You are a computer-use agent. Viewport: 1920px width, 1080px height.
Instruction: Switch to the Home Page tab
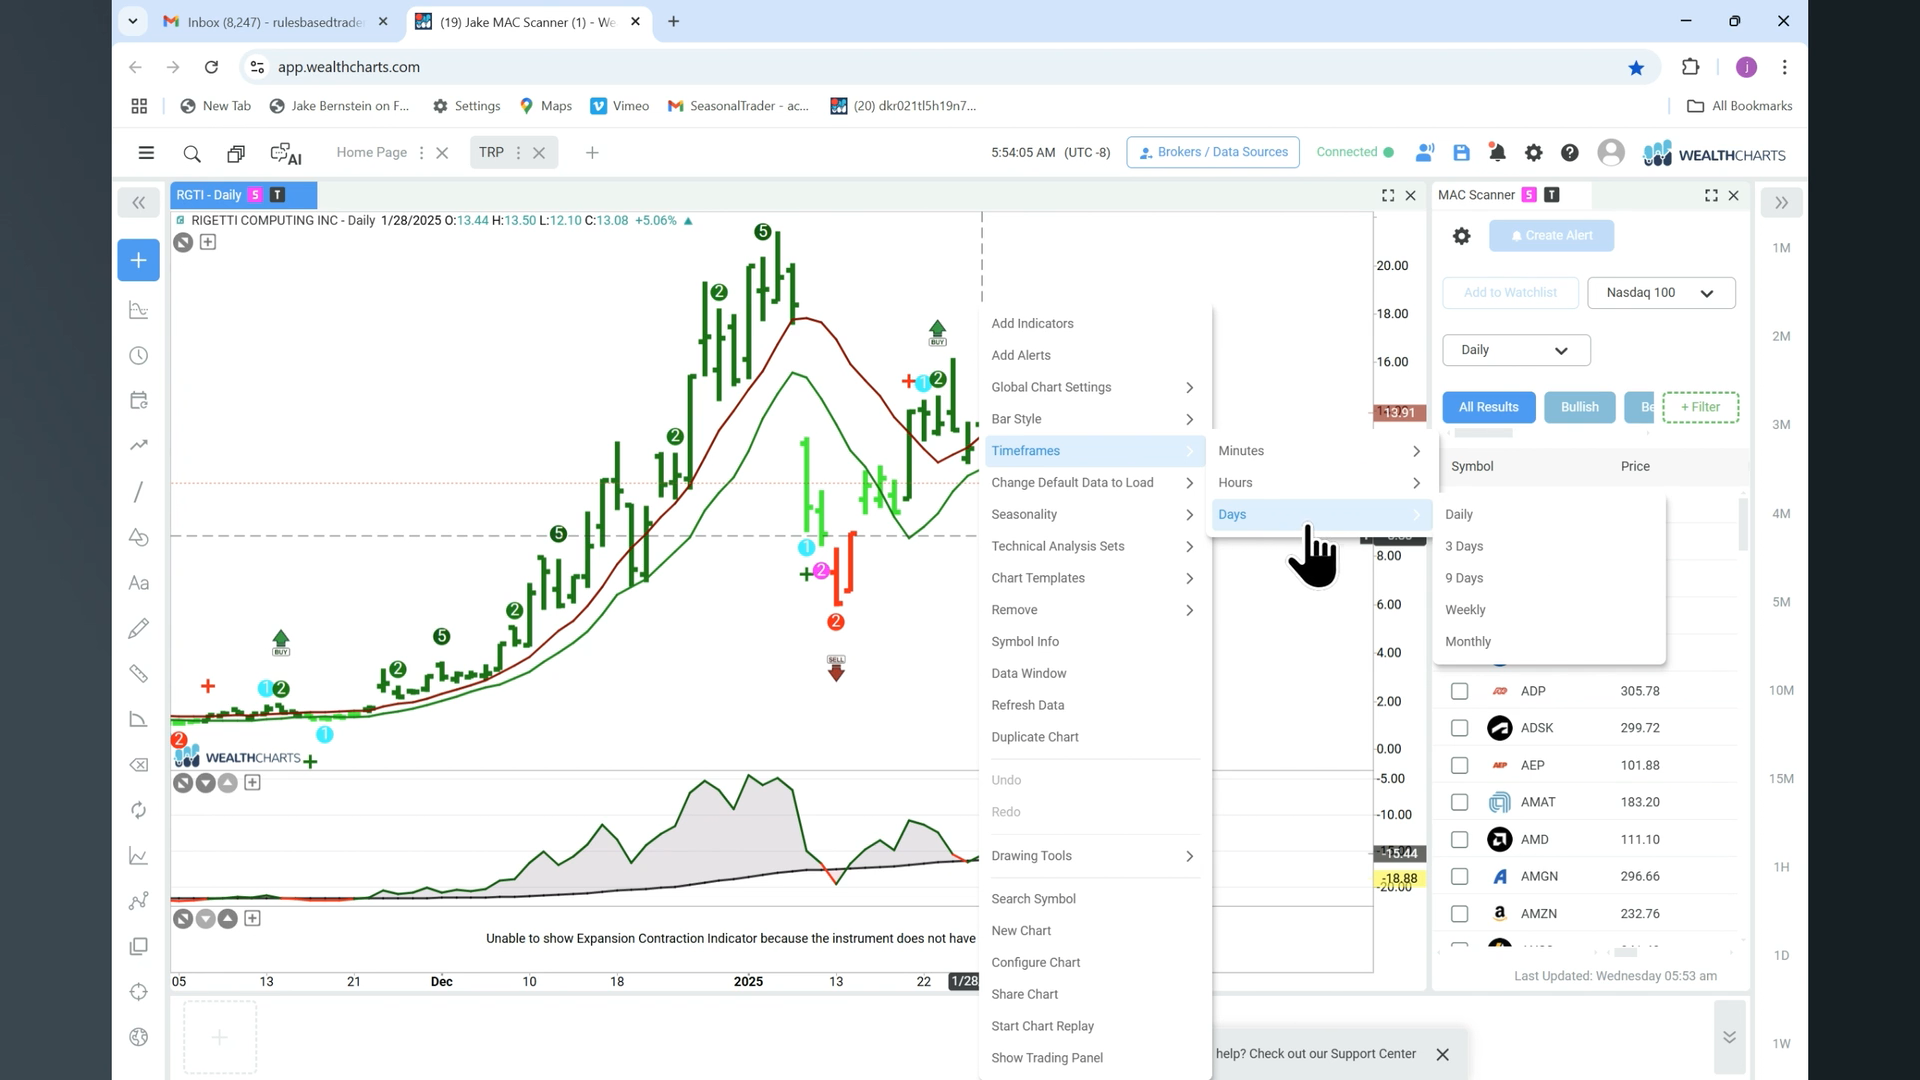click(372, 153)
